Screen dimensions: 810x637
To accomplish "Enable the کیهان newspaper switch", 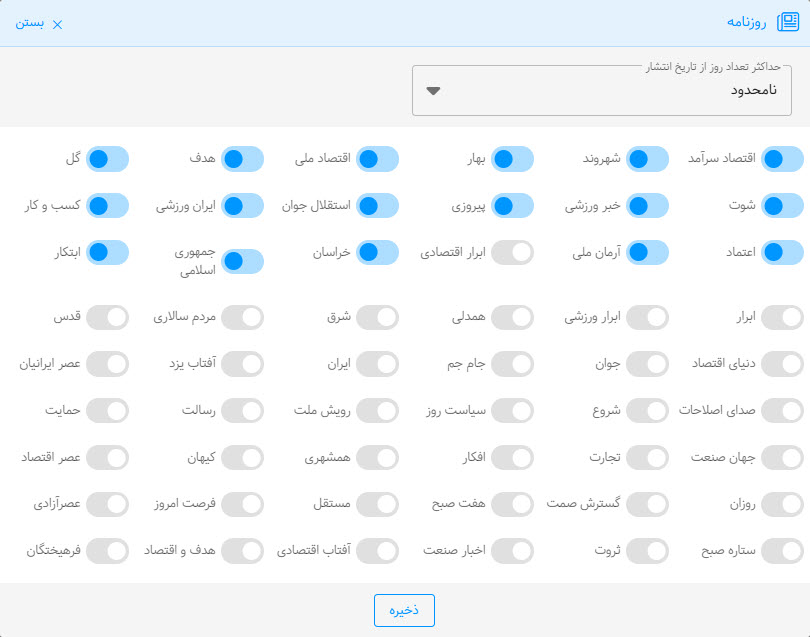I will point(243,457).
